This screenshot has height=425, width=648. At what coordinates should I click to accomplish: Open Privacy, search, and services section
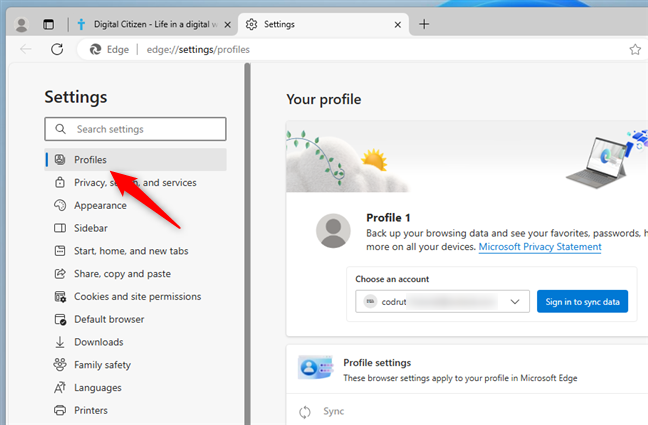(136, 182)
